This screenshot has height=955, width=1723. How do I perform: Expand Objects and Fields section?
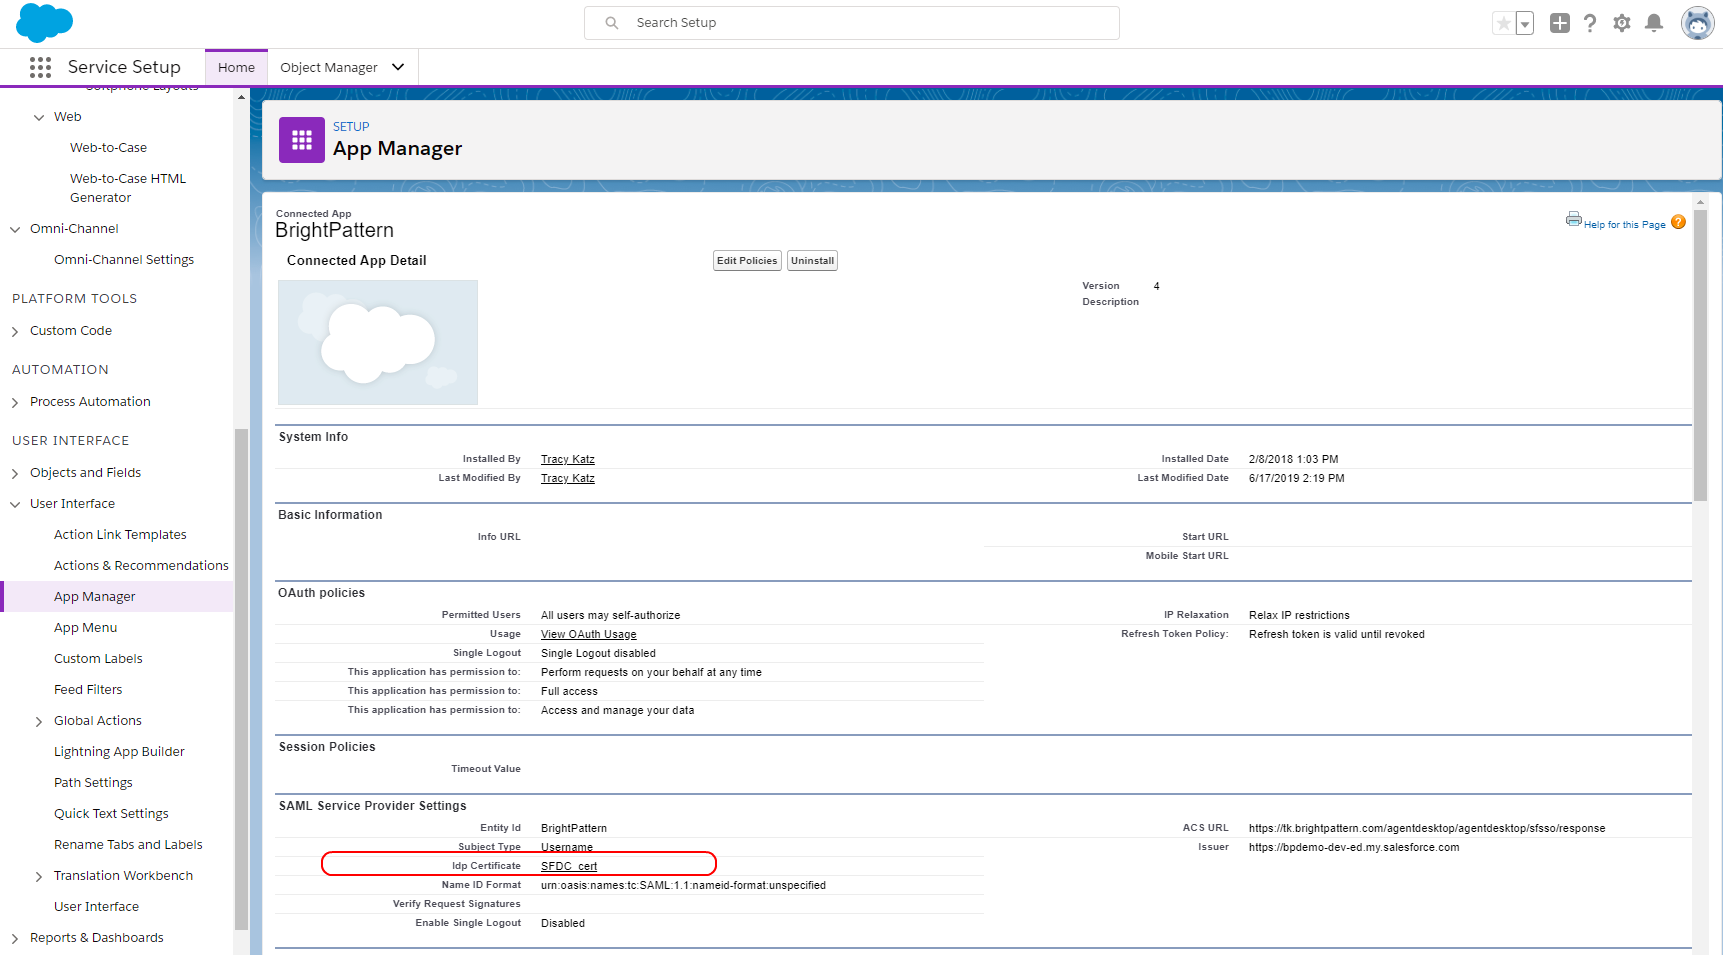click(x=15, y=473)
